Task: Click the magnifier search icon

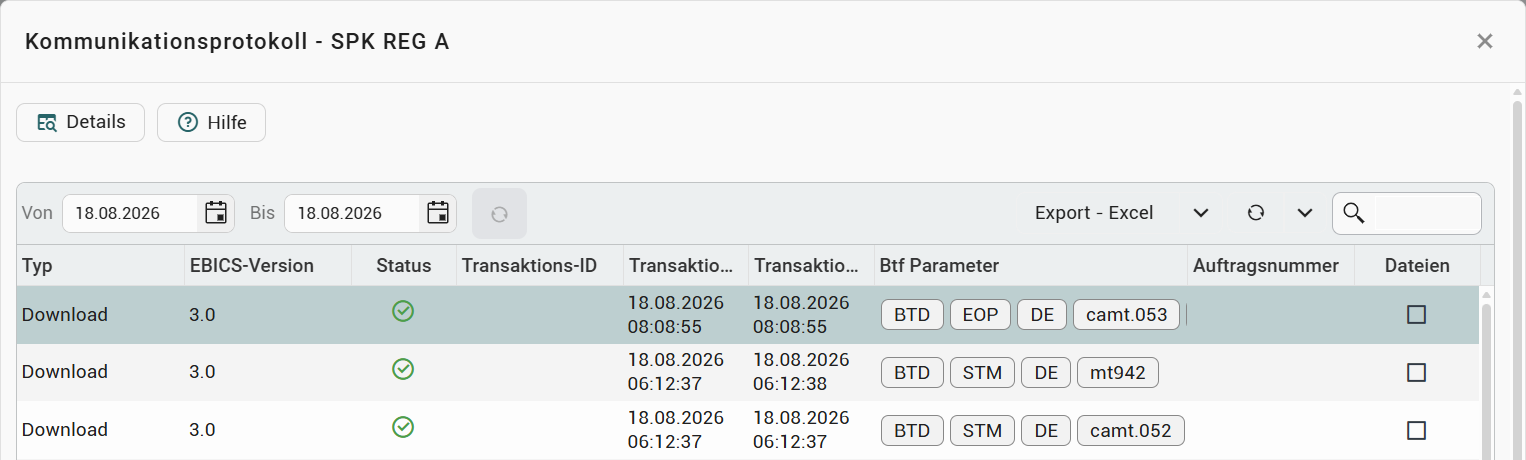Action: click(x=1354, y=213)
